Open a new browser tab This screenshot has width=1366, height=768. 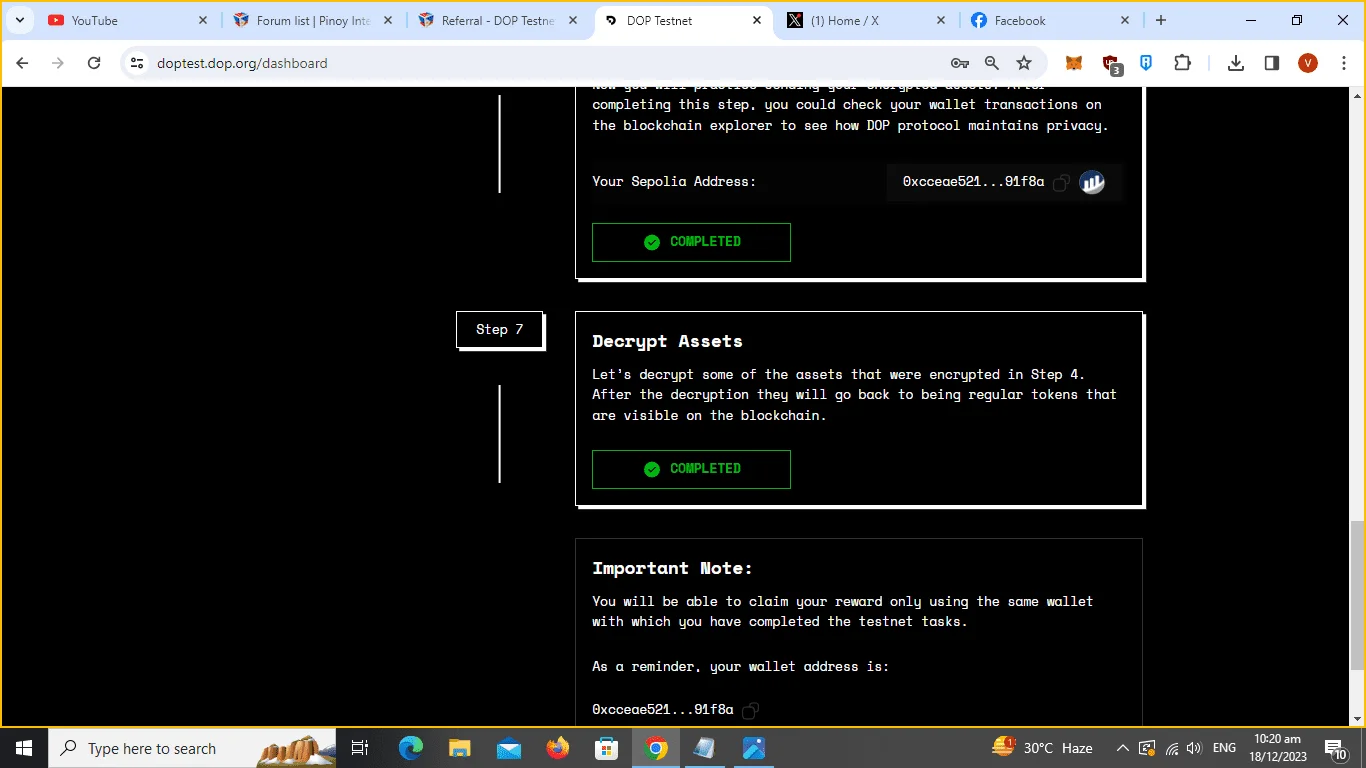(x=1161, y=20)
